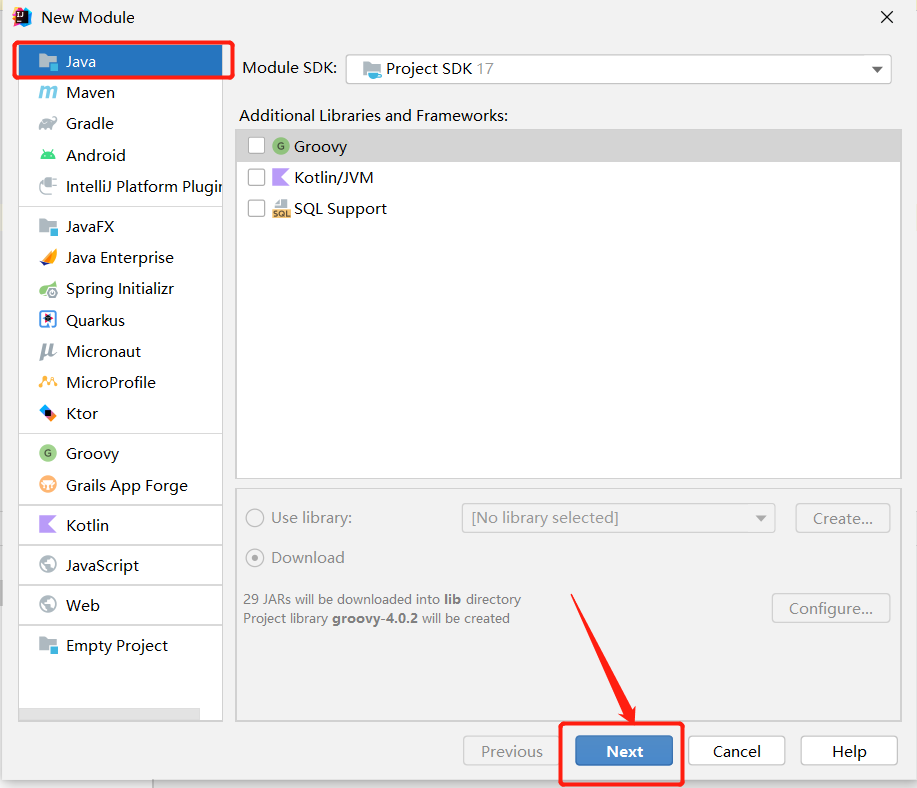Click the Create... library button
Image resolution: width=917 pixels, height=788 pixels.
click(x=843, y=518)
